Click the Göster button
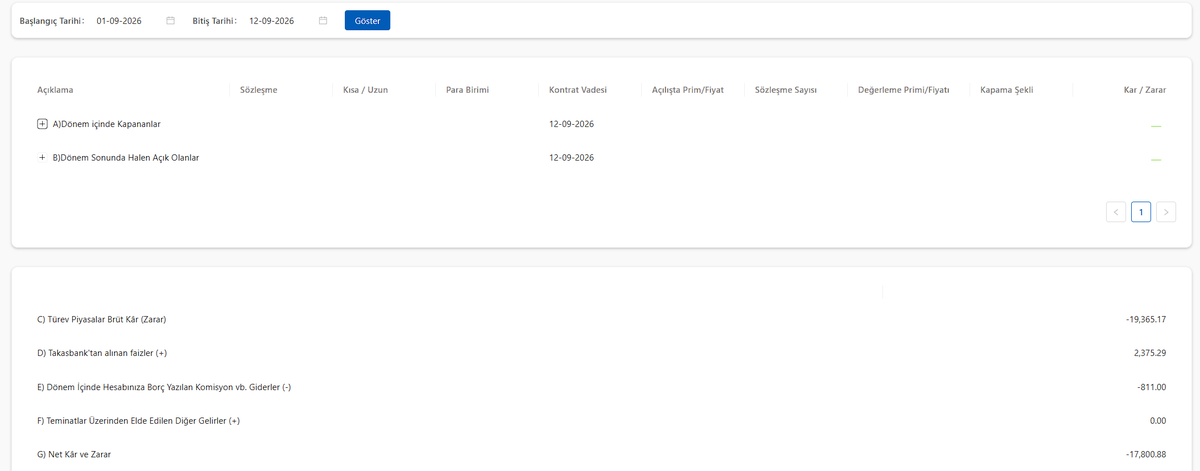Image resolution: width=1200 pixels, height=471 pixels. coord(367,20)
